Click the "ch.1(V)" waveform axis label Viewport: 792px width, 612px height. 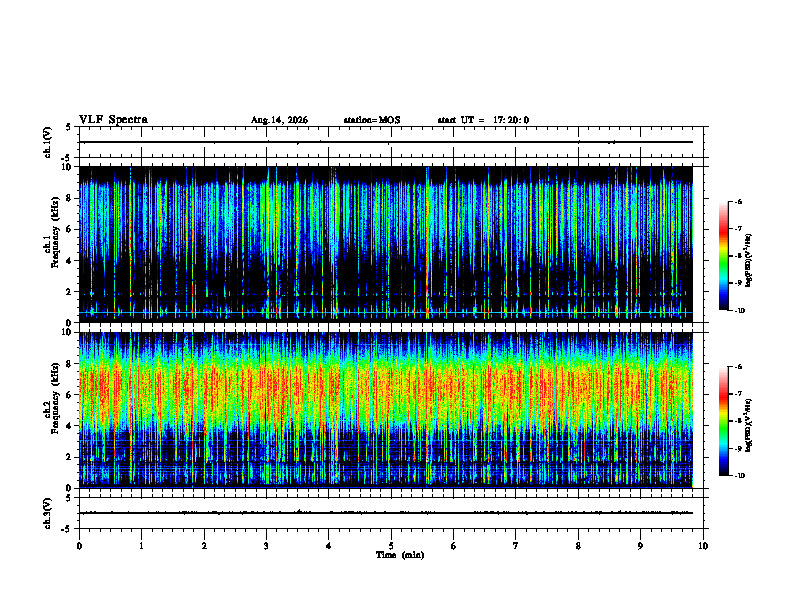[x=48, y=142]
